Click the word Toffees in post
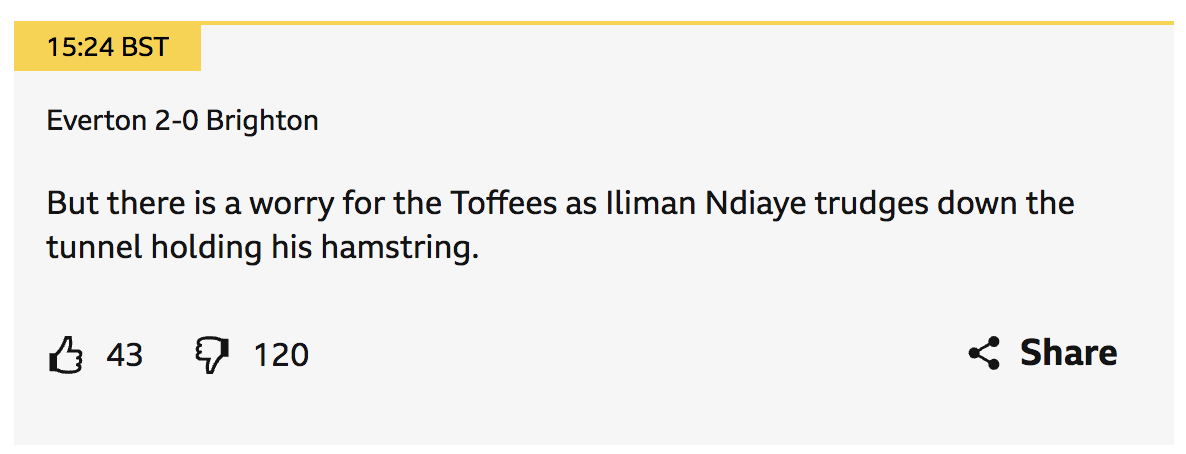Image resolution: width=1186 pixels, height=454 pixels. pos(505,204)
